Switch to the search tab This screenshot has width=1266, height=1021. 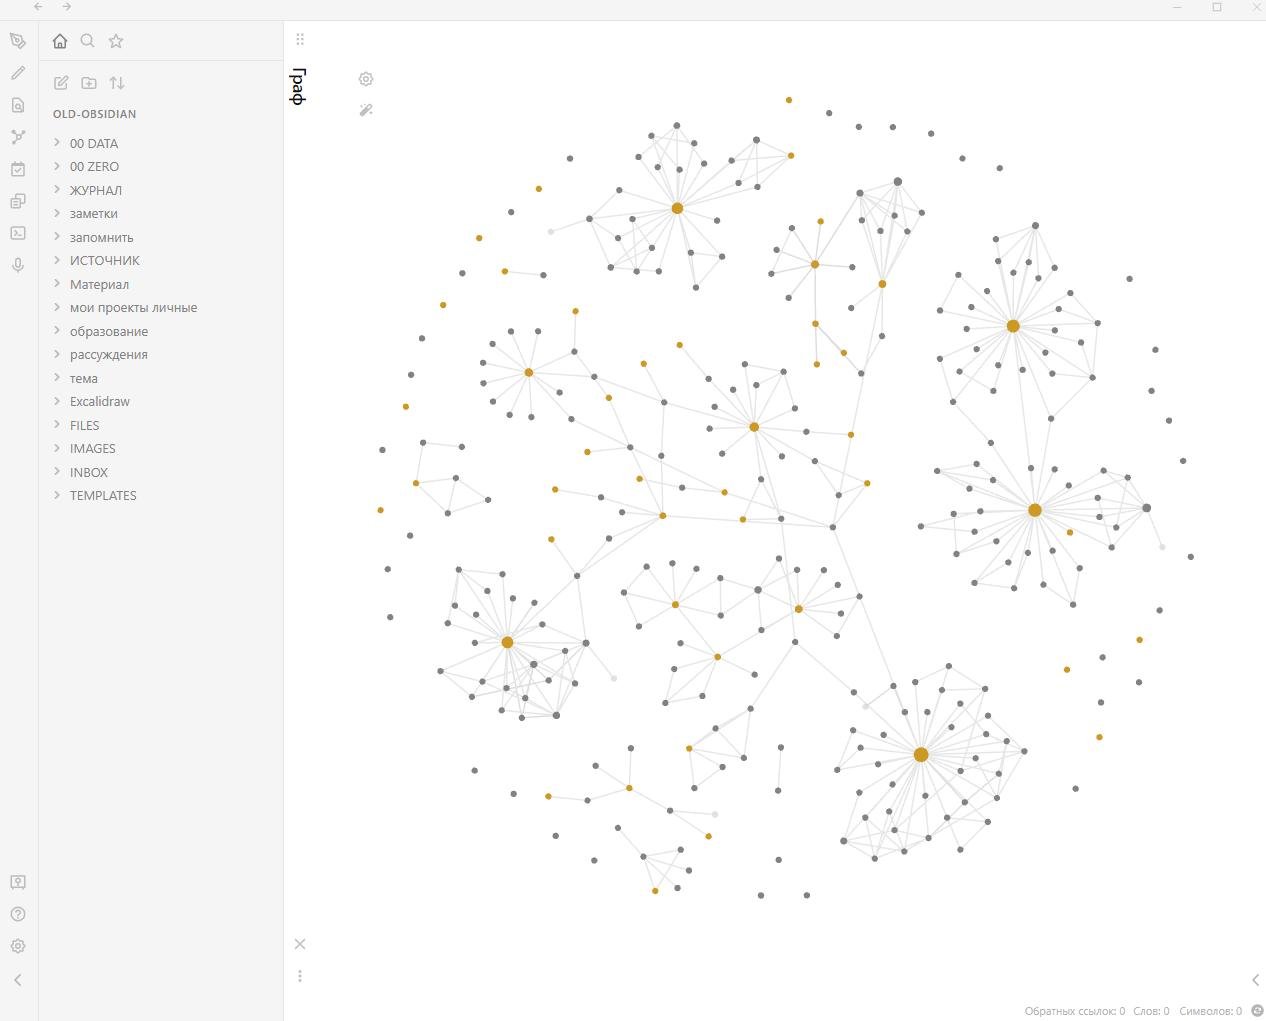pos(88,41)
